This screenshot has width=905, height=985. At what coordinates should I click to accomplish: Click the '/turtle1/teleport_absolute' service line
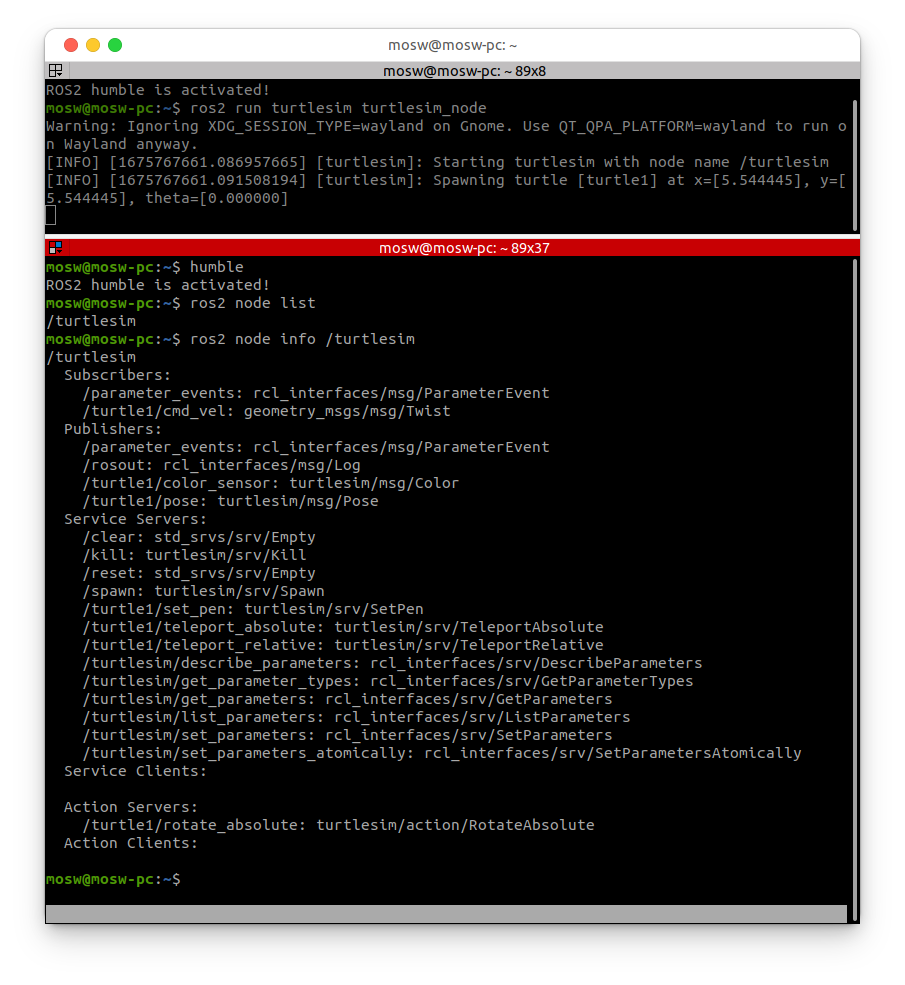pos(343,628)
